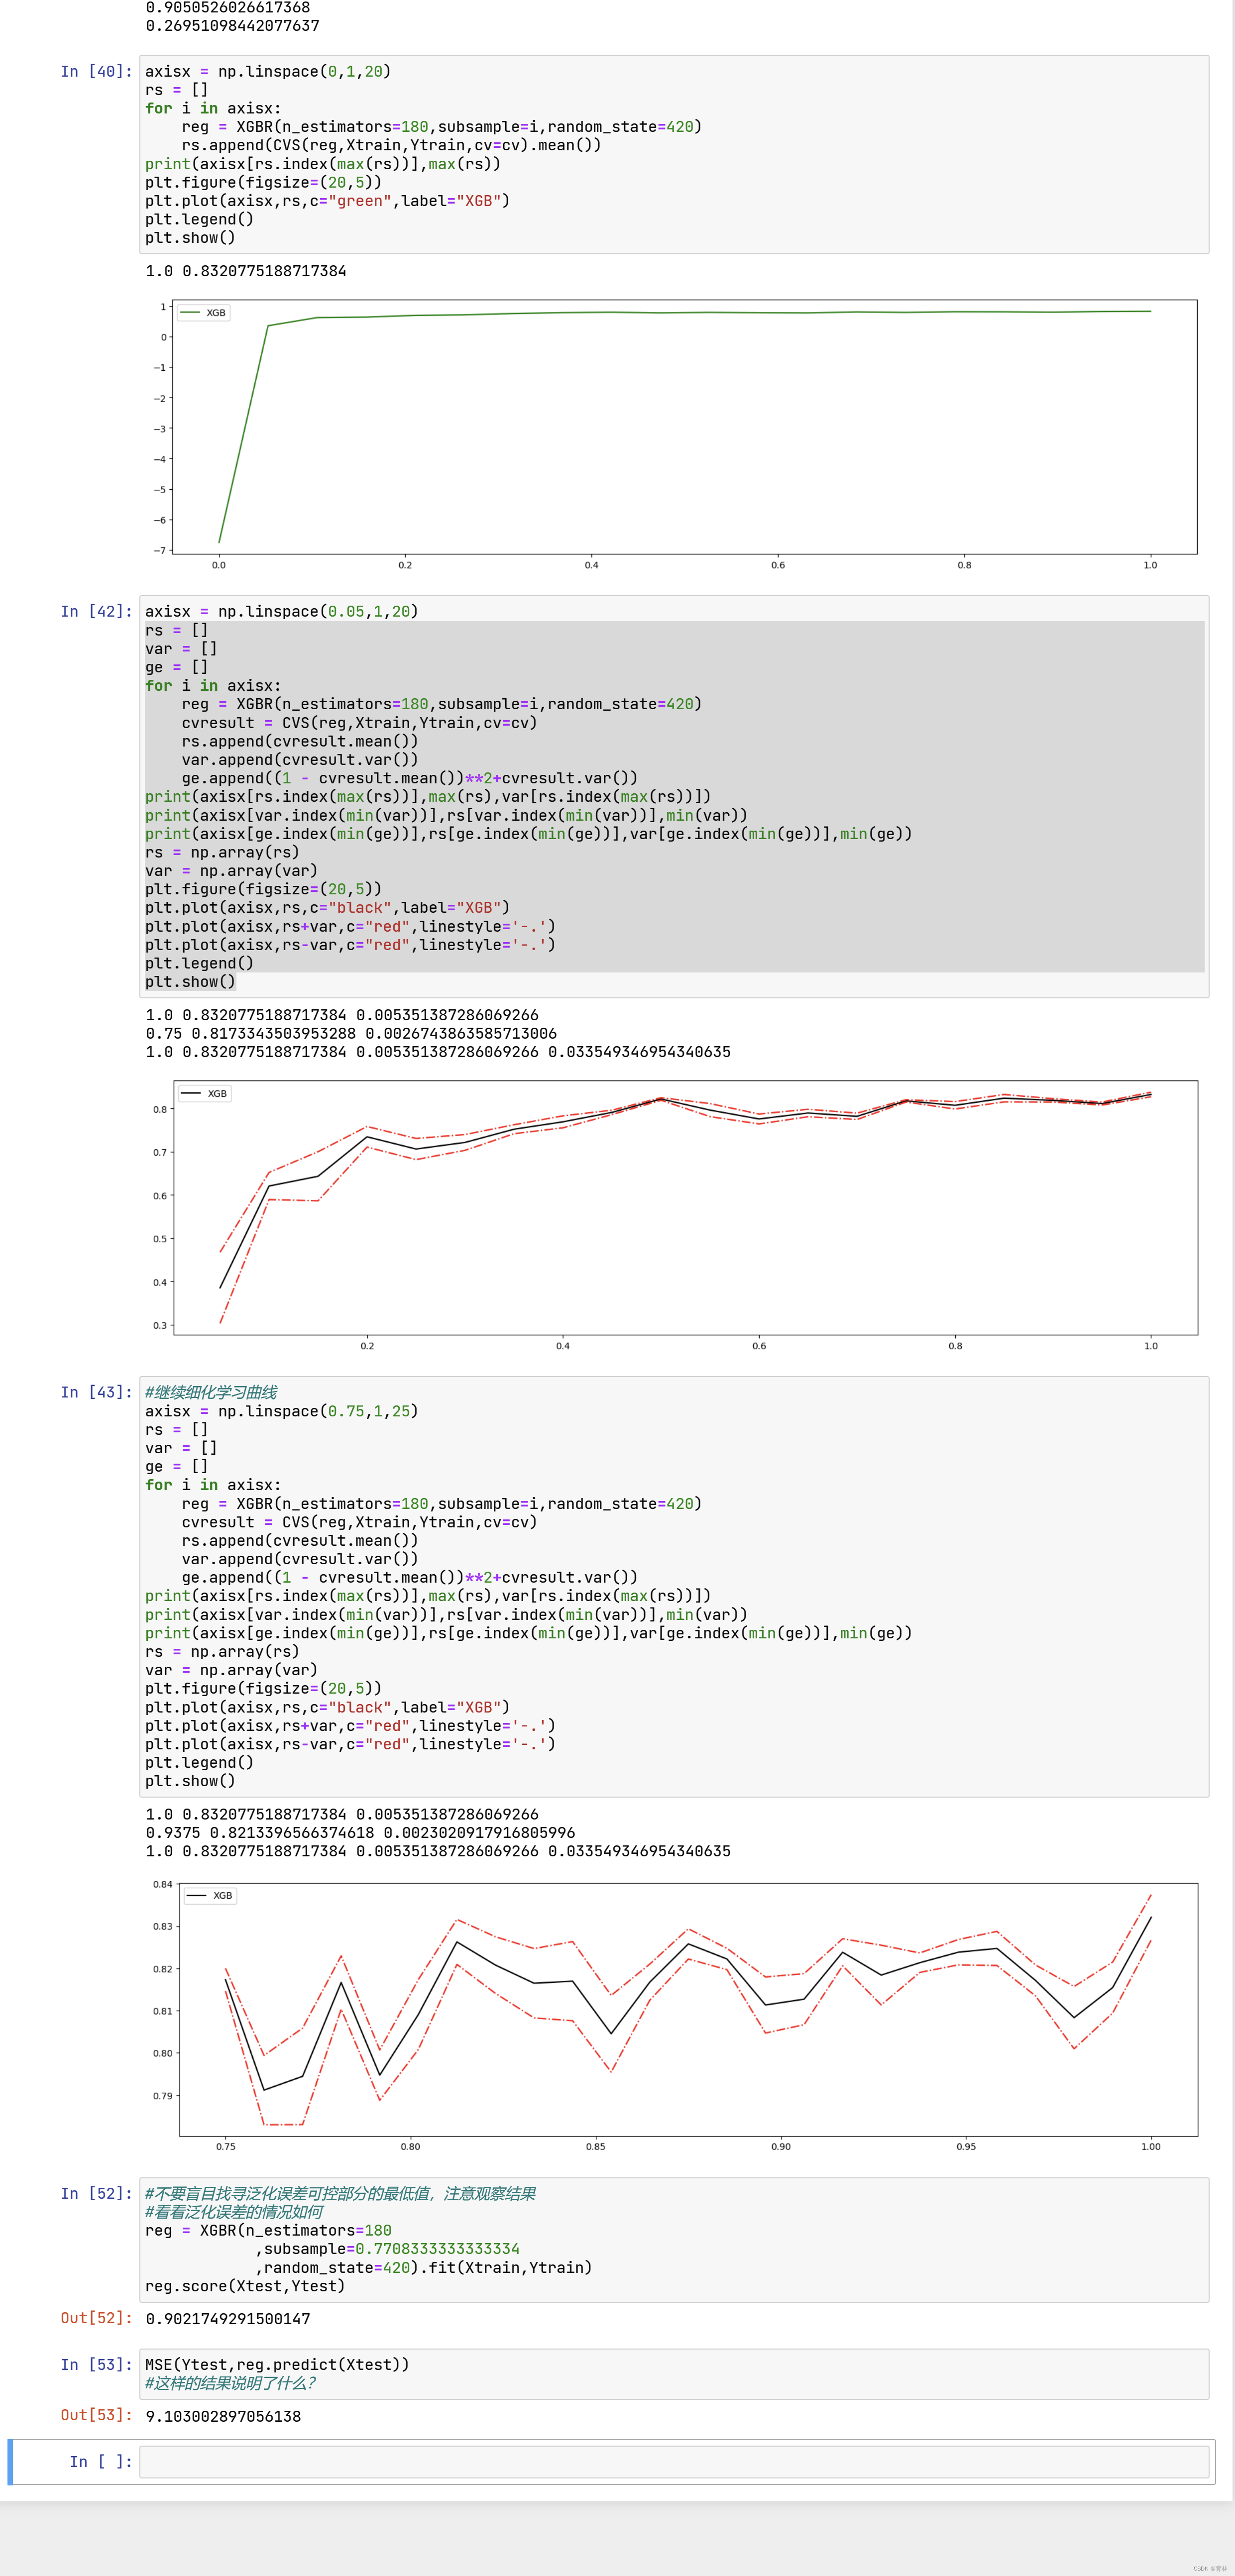Click the line 'axisx = np.linspace(0.05,1,20)'

pyautogui.click(x=282, y=611)
